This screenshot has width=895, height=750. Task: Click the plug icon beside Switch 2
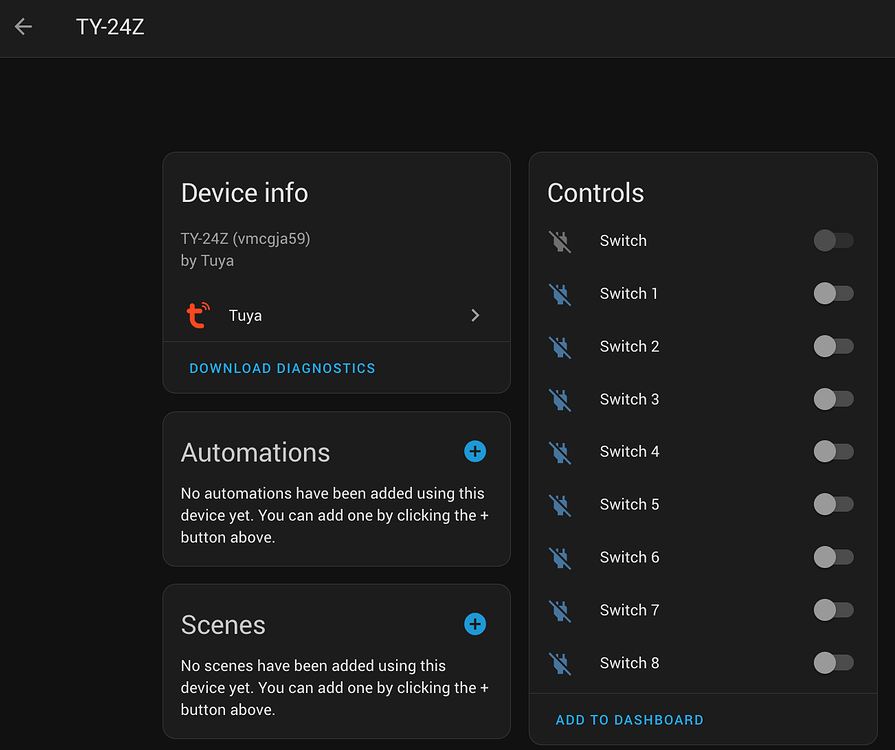pyautogui.click(x=560, y=347)
